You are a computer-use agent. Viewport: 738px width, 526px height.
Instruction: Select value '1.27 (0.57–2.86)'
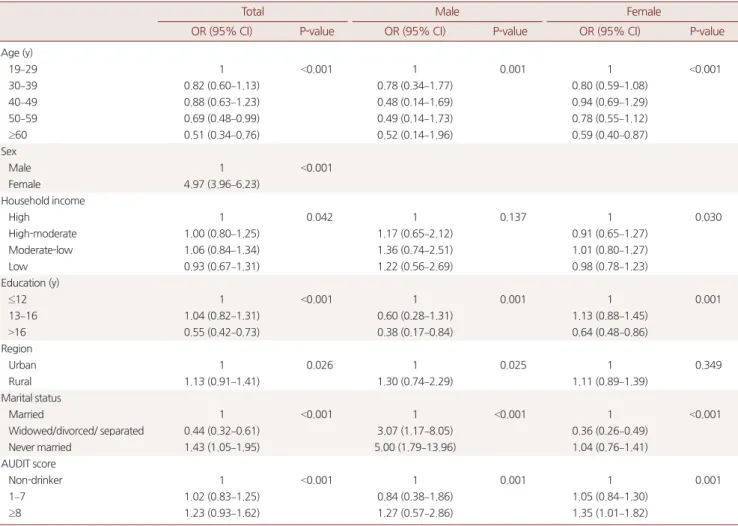tap(415, 513)
